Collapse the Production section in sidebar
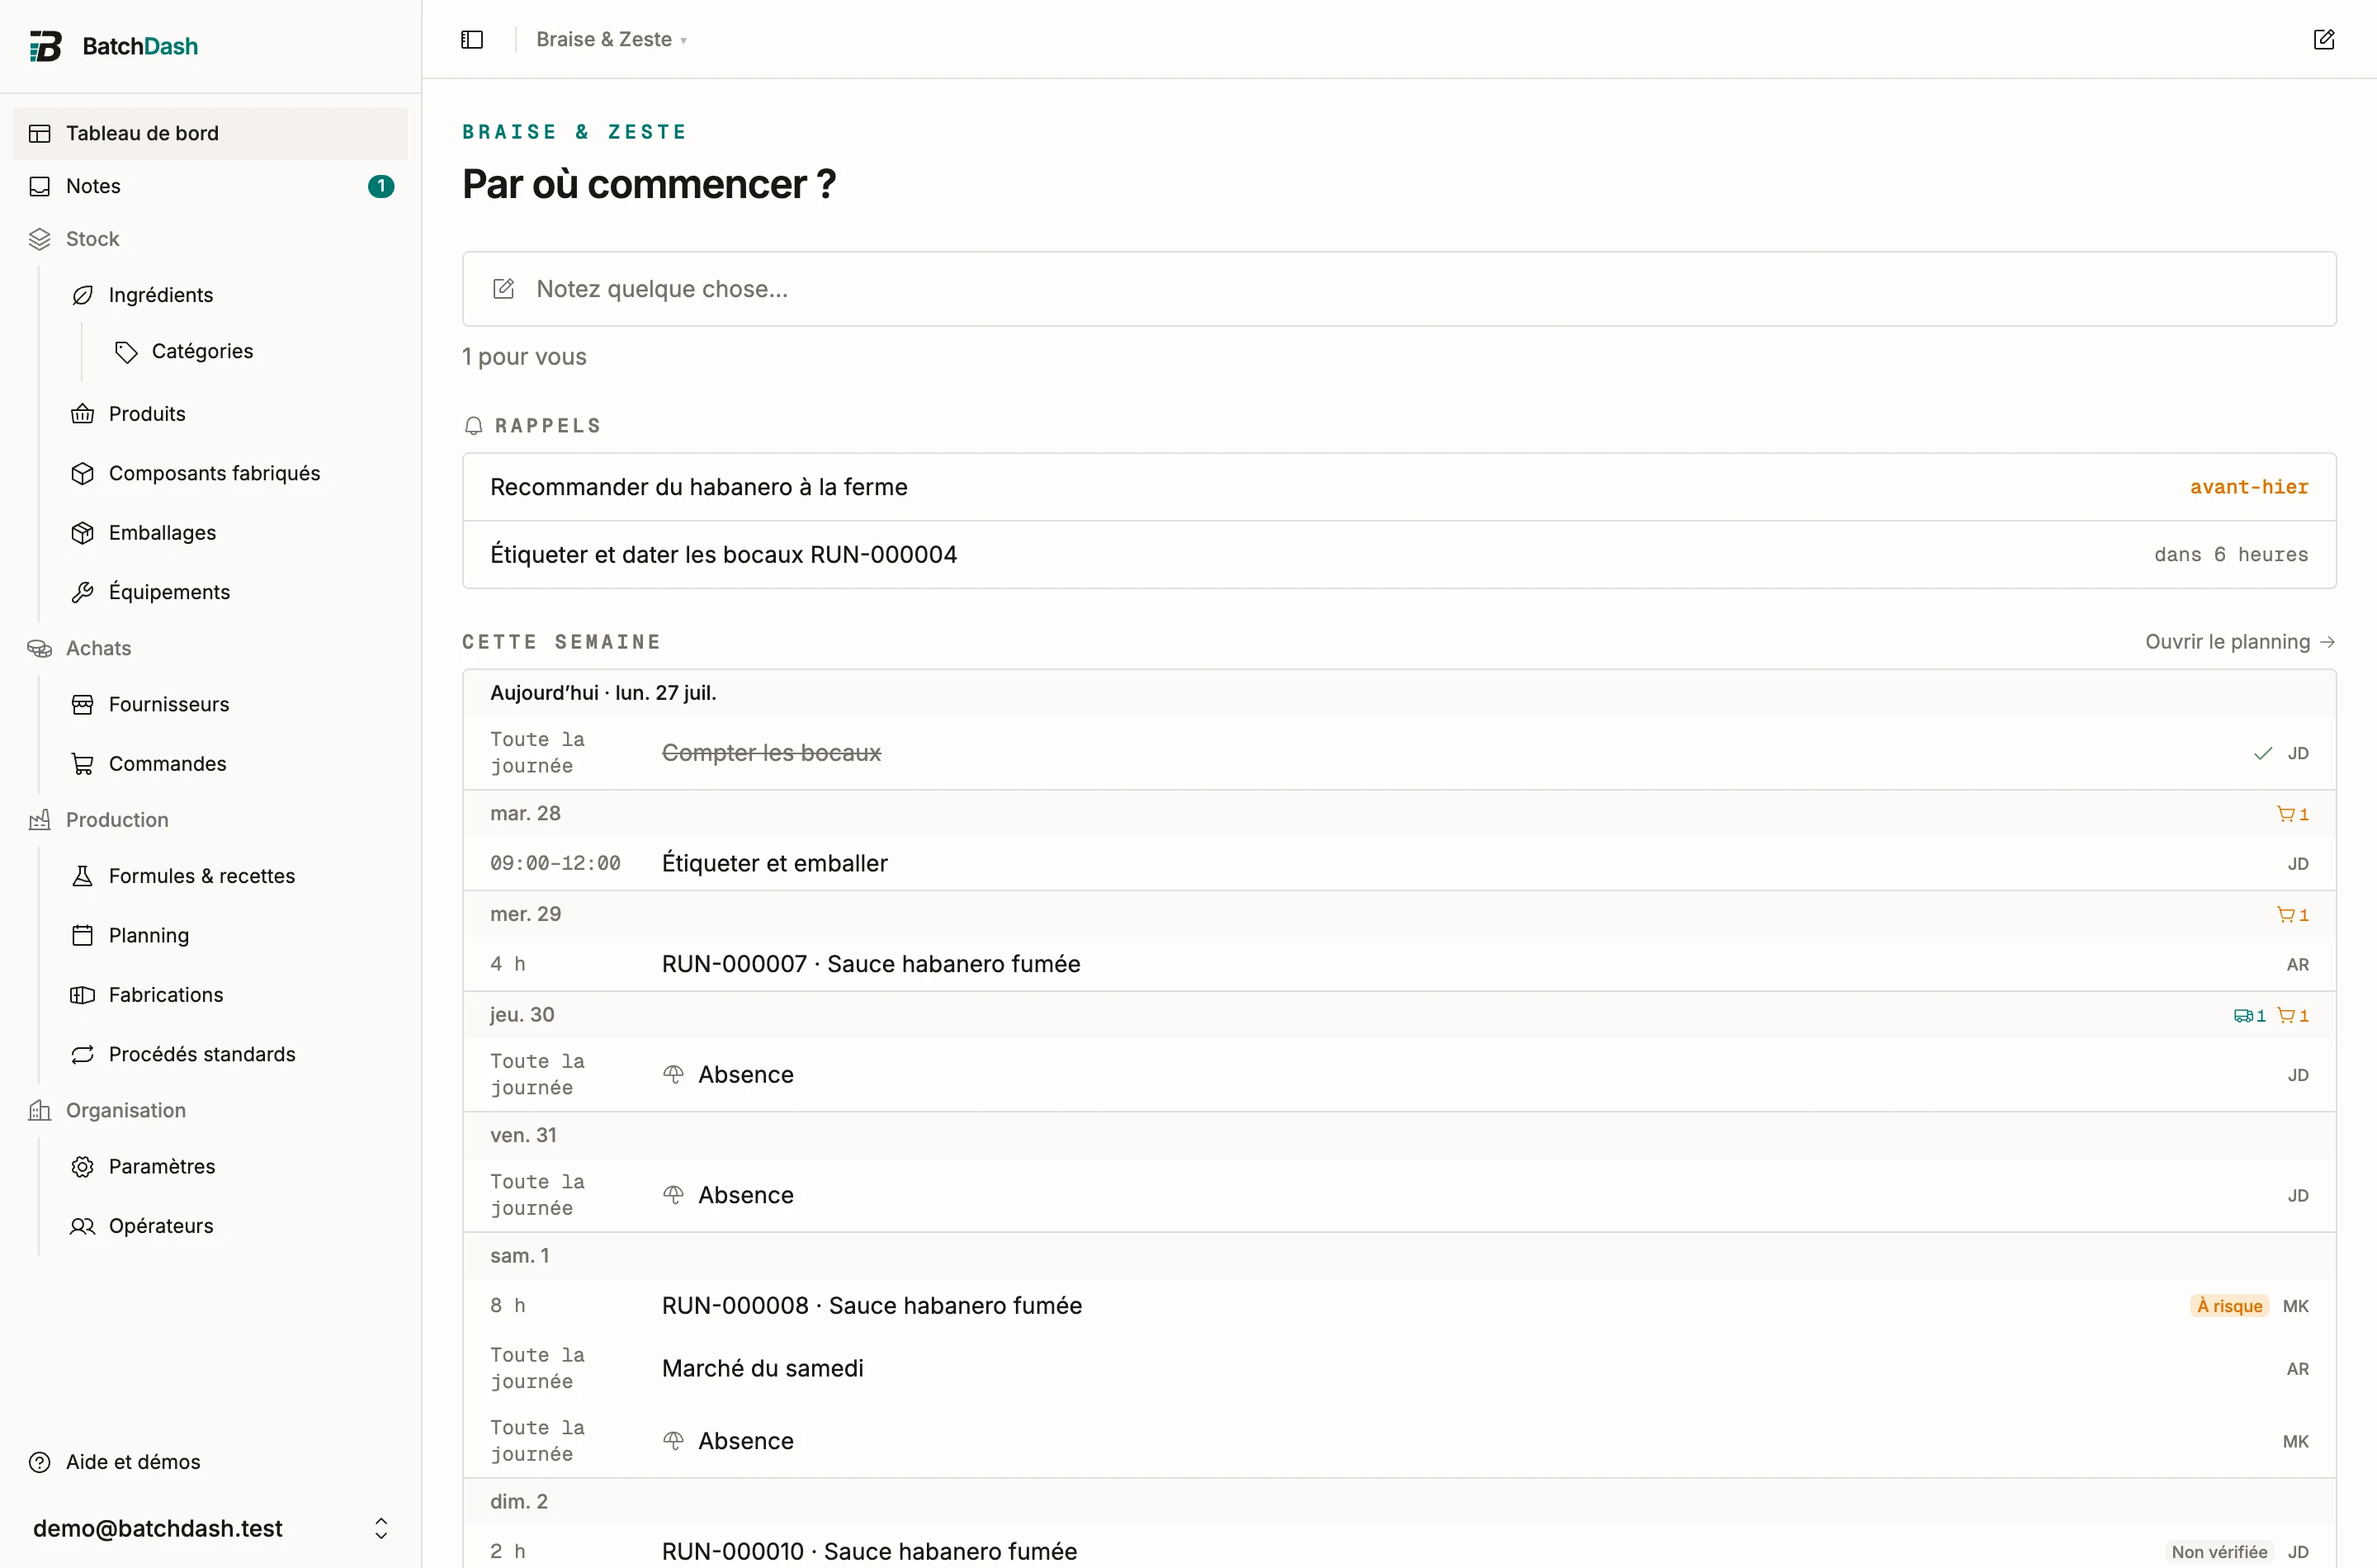Image resolution: width=2377 pixels, height=1568 pixels. pyautogui.click(x=117, y=820)
